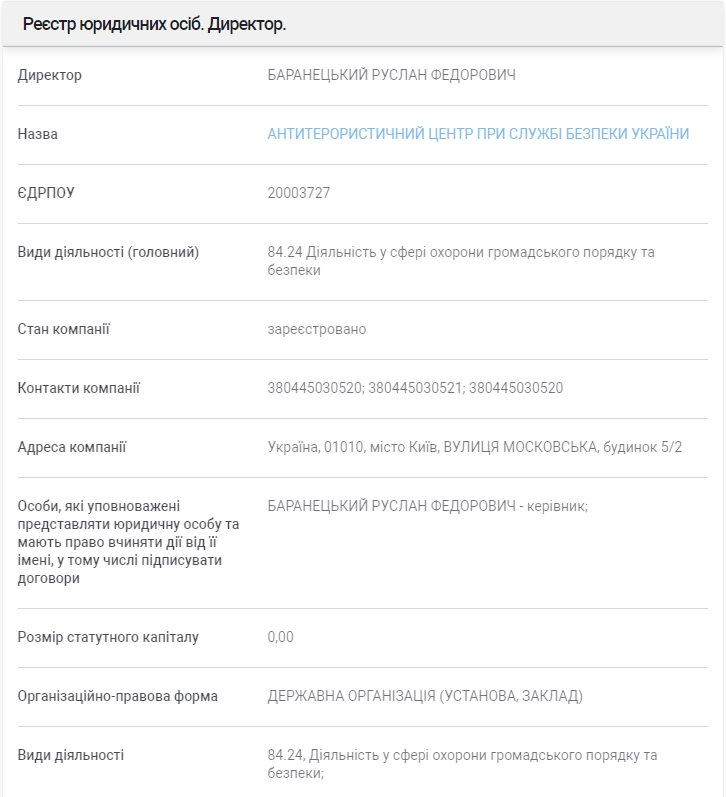Click the Стан компанії label

(64, 329)
